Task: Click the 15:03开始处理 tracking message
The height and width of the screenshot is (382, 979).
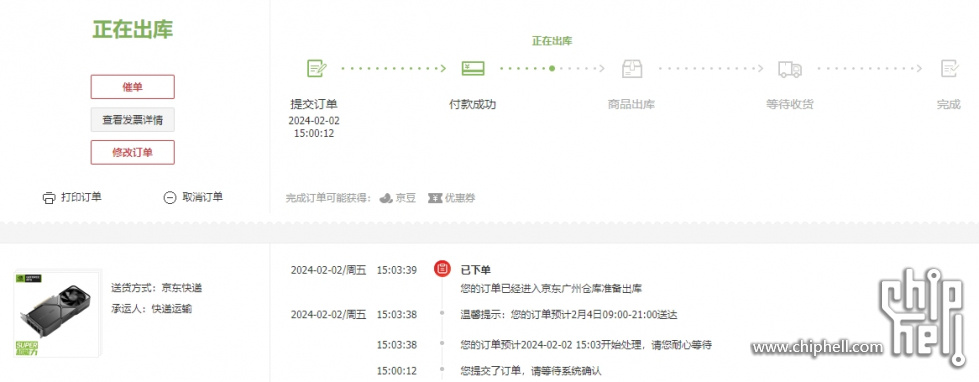Action: tap(586, 345)
